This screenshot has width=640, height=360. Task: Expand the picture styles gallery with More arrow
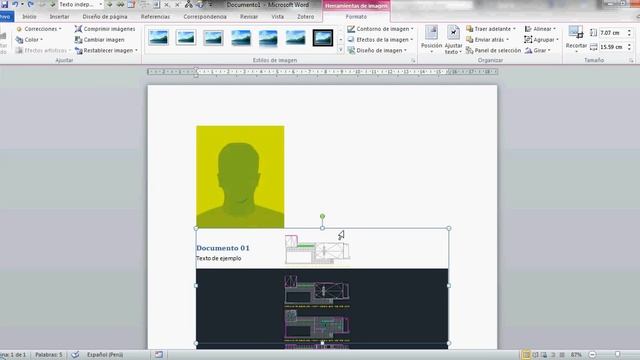(x=340, y=50)
